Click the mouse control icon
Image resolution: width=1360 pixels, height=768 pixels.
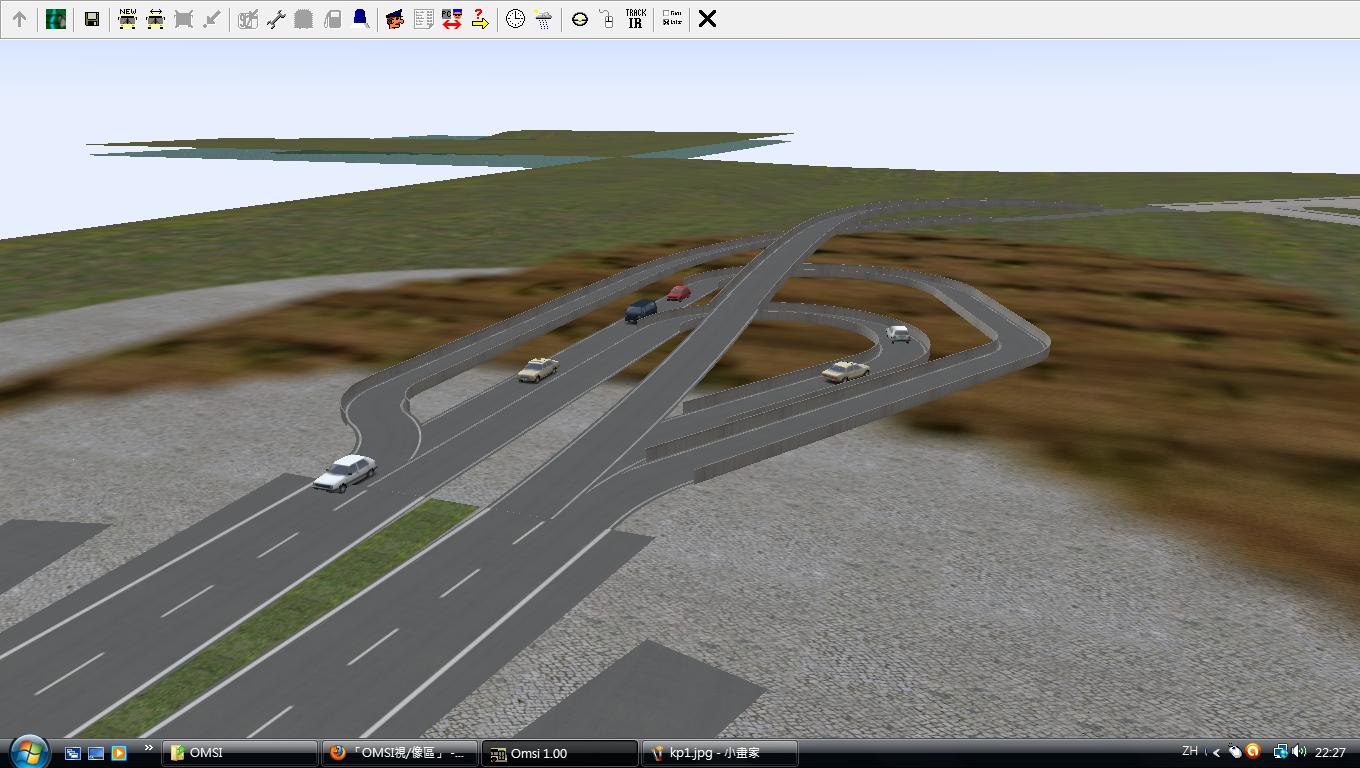[607, 19]
